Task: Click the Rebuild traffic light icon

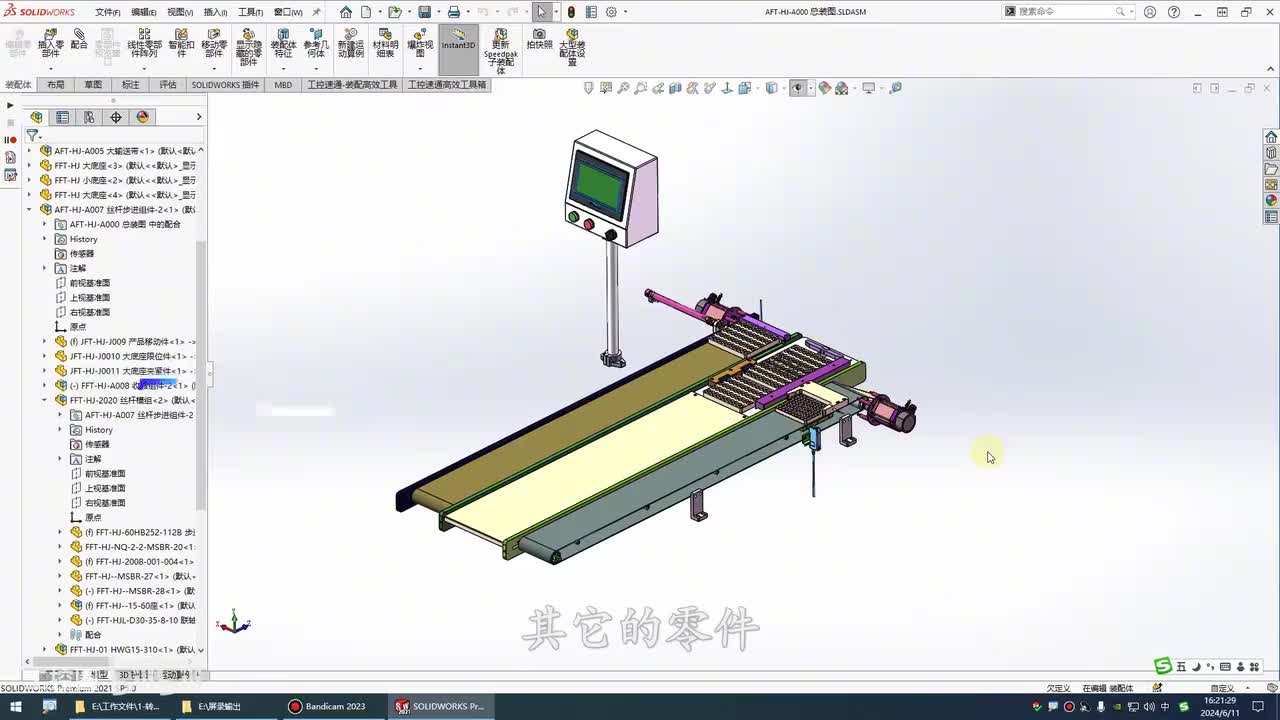Action: coord(571,12)
